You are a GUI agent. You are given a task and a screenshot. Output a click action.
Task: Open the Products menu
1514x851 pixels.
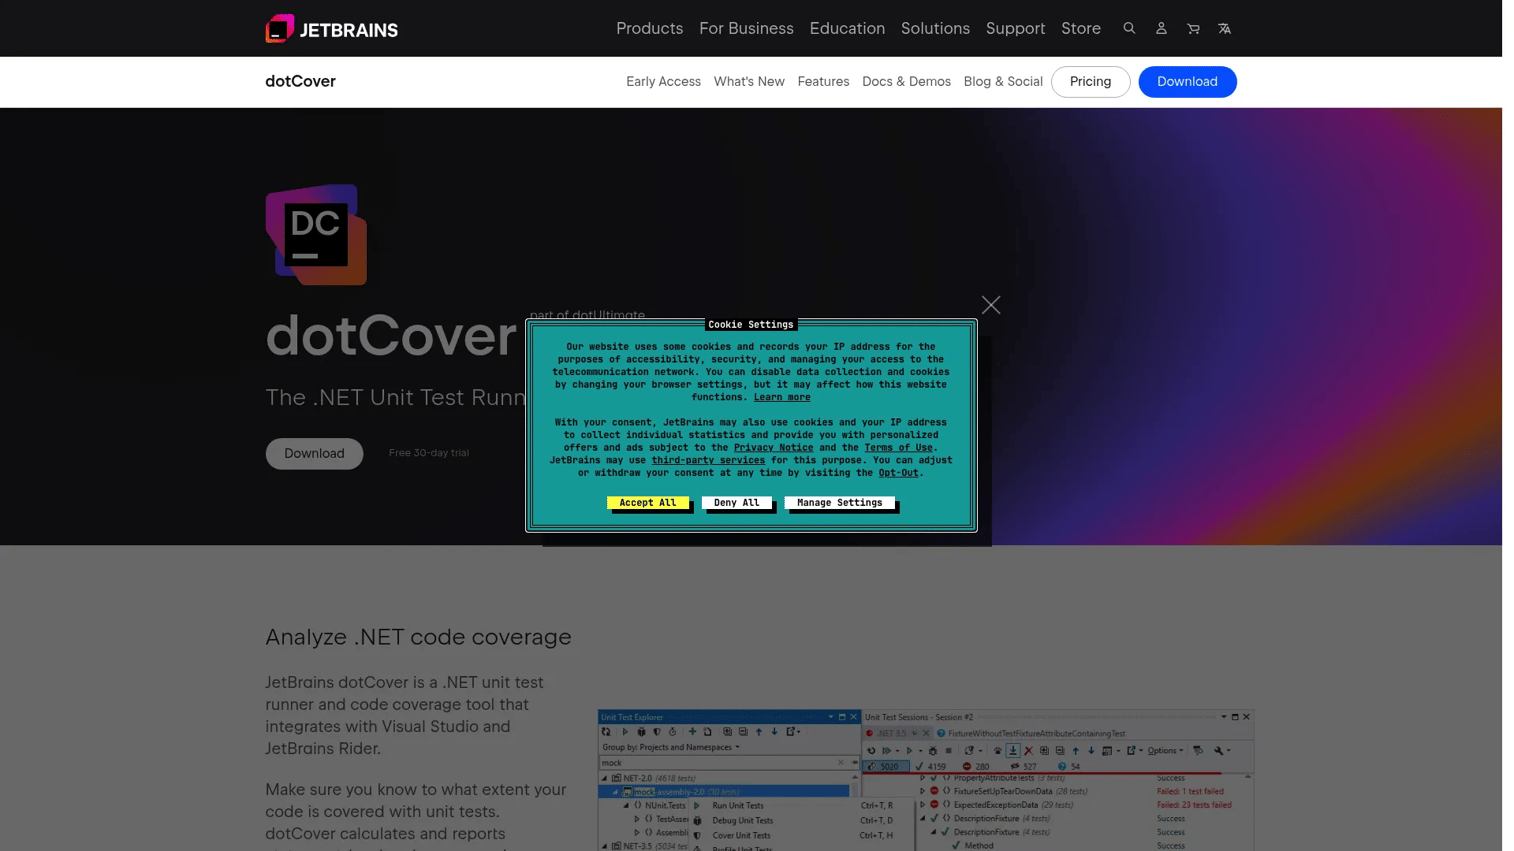(649, 28)
